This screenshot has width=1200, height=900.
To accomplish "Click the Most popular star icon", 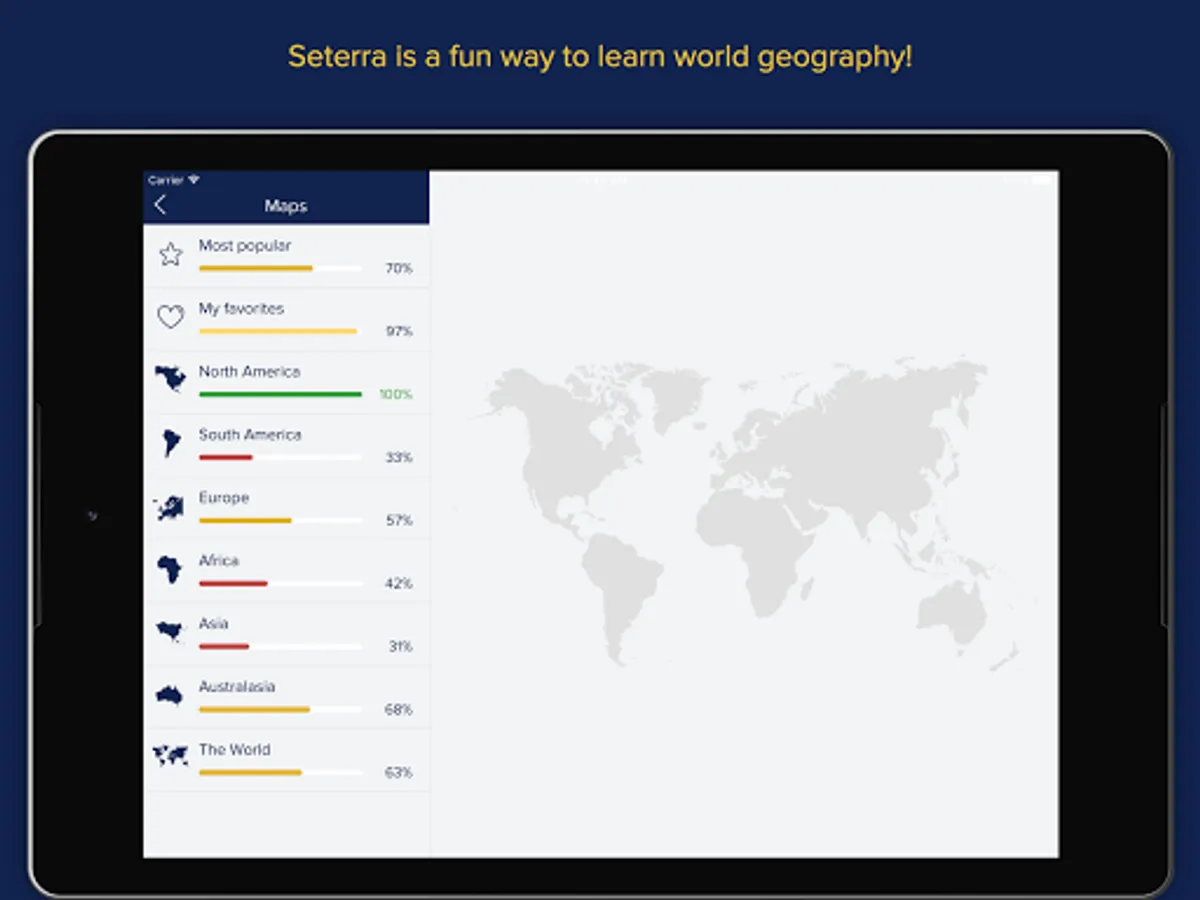I will click(171, 255).
